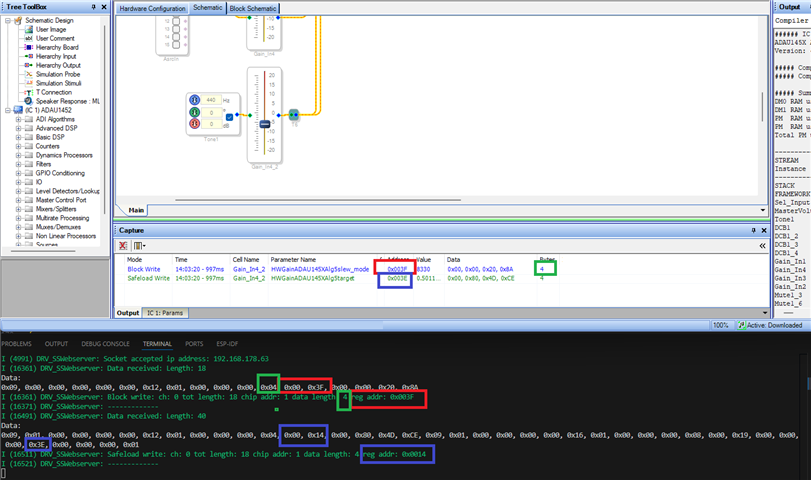811x480 pixels.
Task: Click the Gain_In4_2 slider handle
Action: point(265,124)
